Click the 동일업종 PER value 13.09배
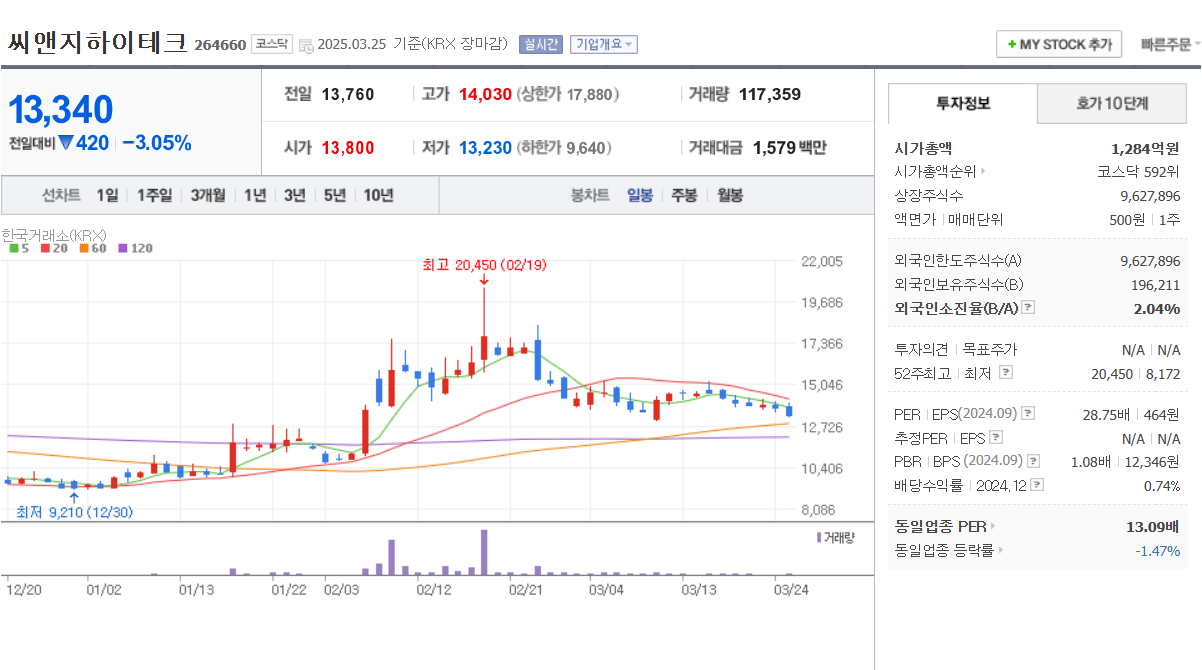 (1153, 526)
